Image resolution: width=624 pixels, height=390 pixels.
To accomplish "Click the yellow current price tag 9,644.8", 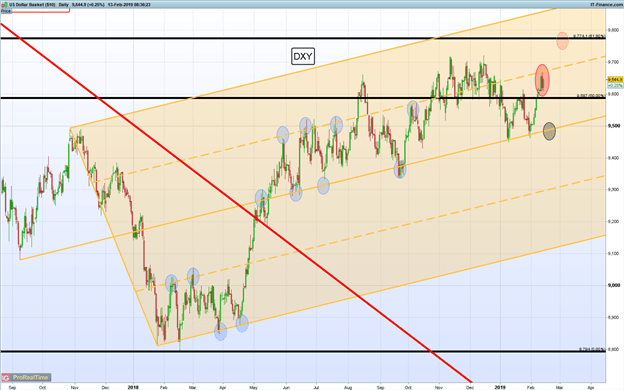I will point(615,80).
